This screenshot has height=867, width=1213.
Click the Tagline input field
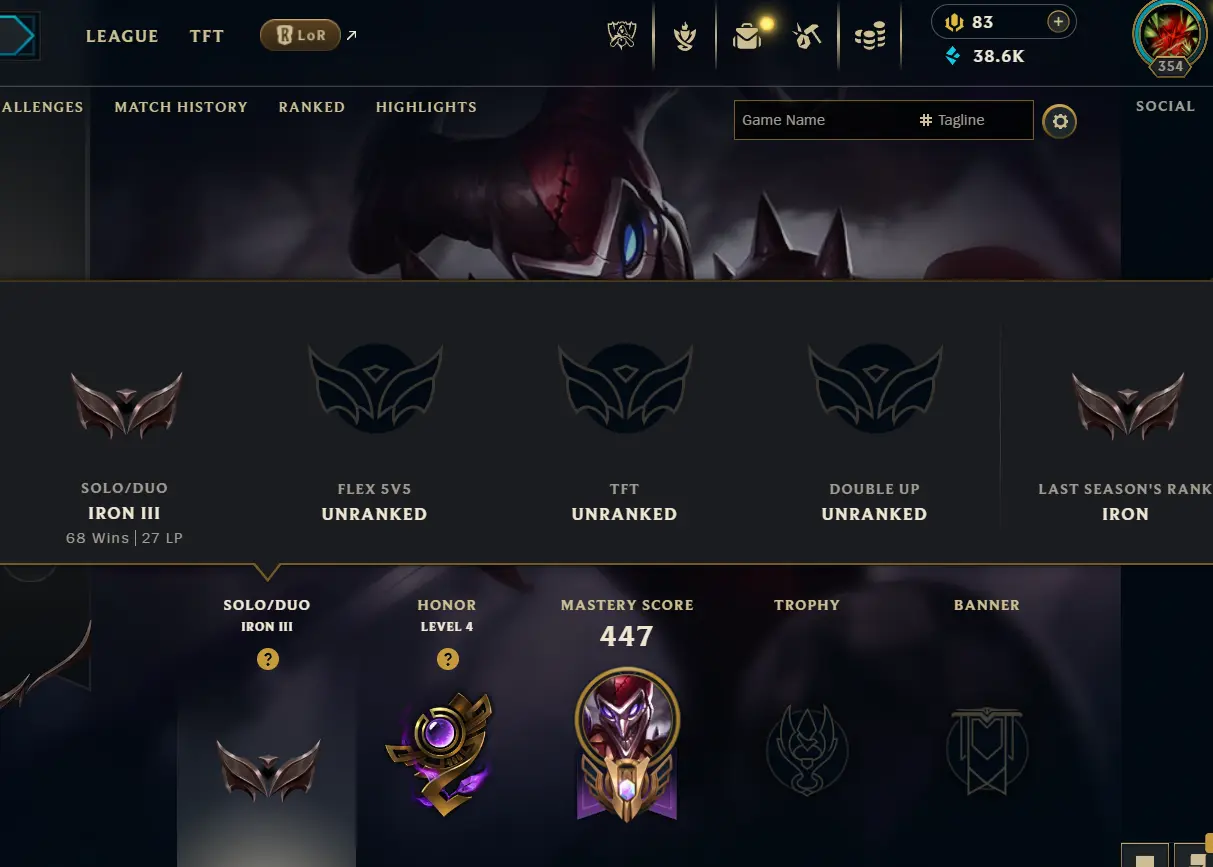pyautogui.click(x=973, y=120)
